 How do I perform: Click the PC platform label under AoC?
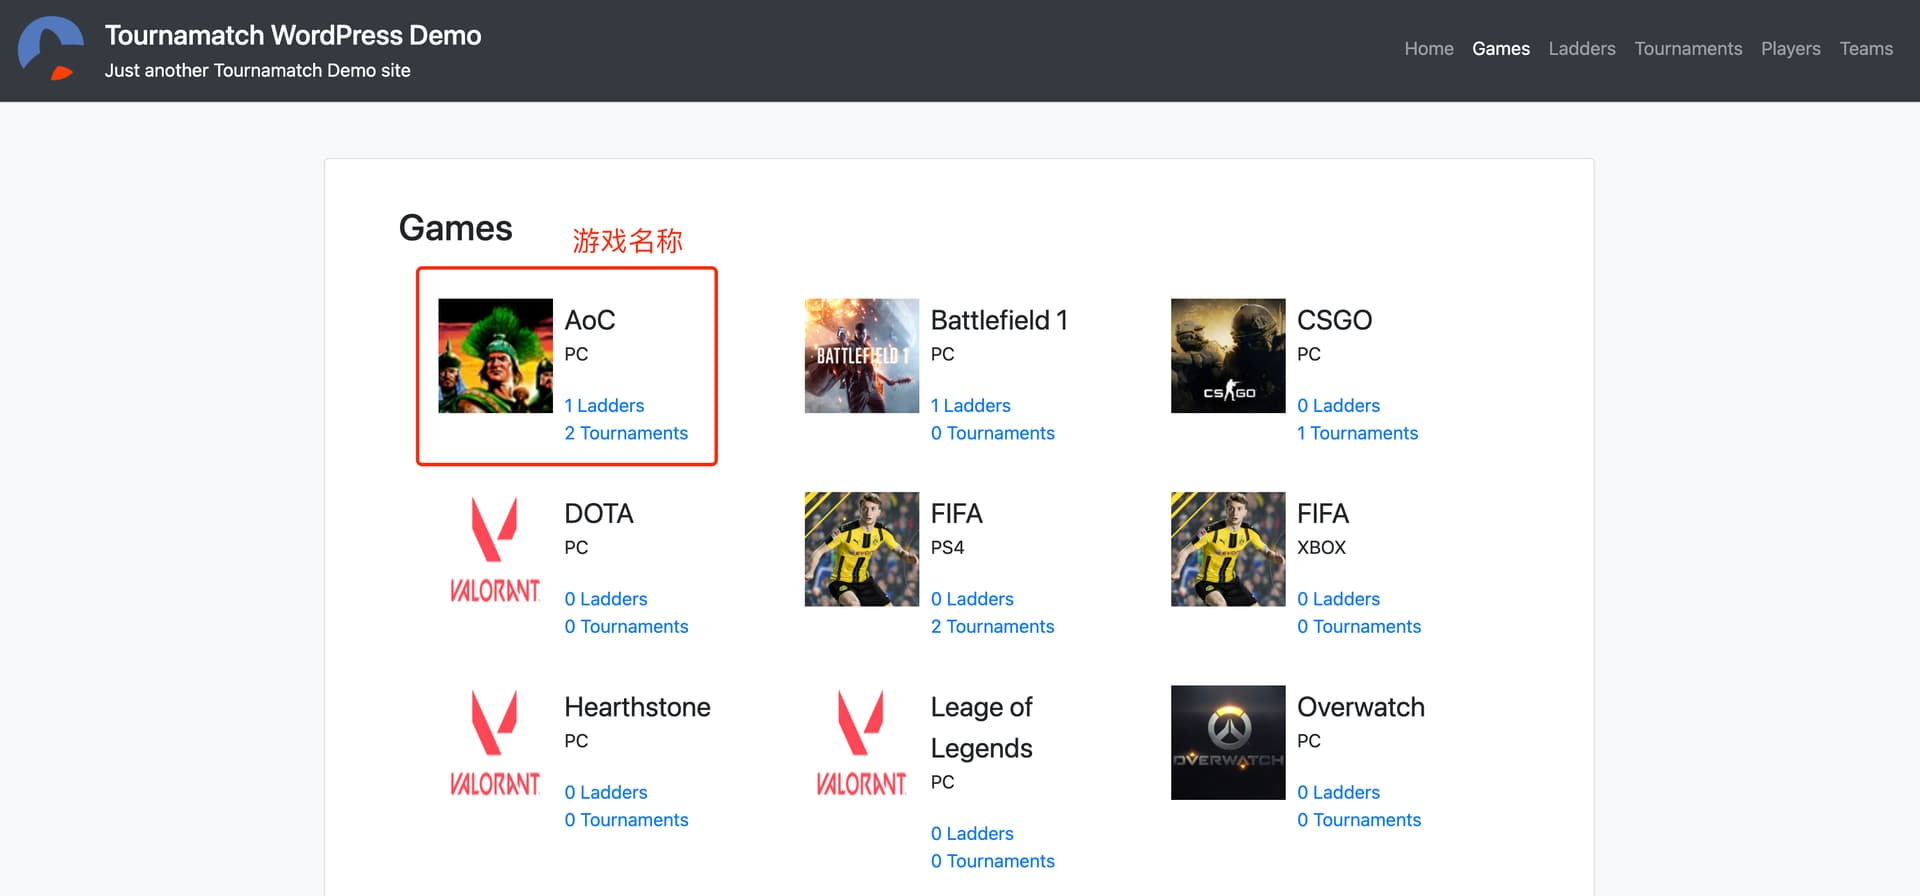coord(576,354)
